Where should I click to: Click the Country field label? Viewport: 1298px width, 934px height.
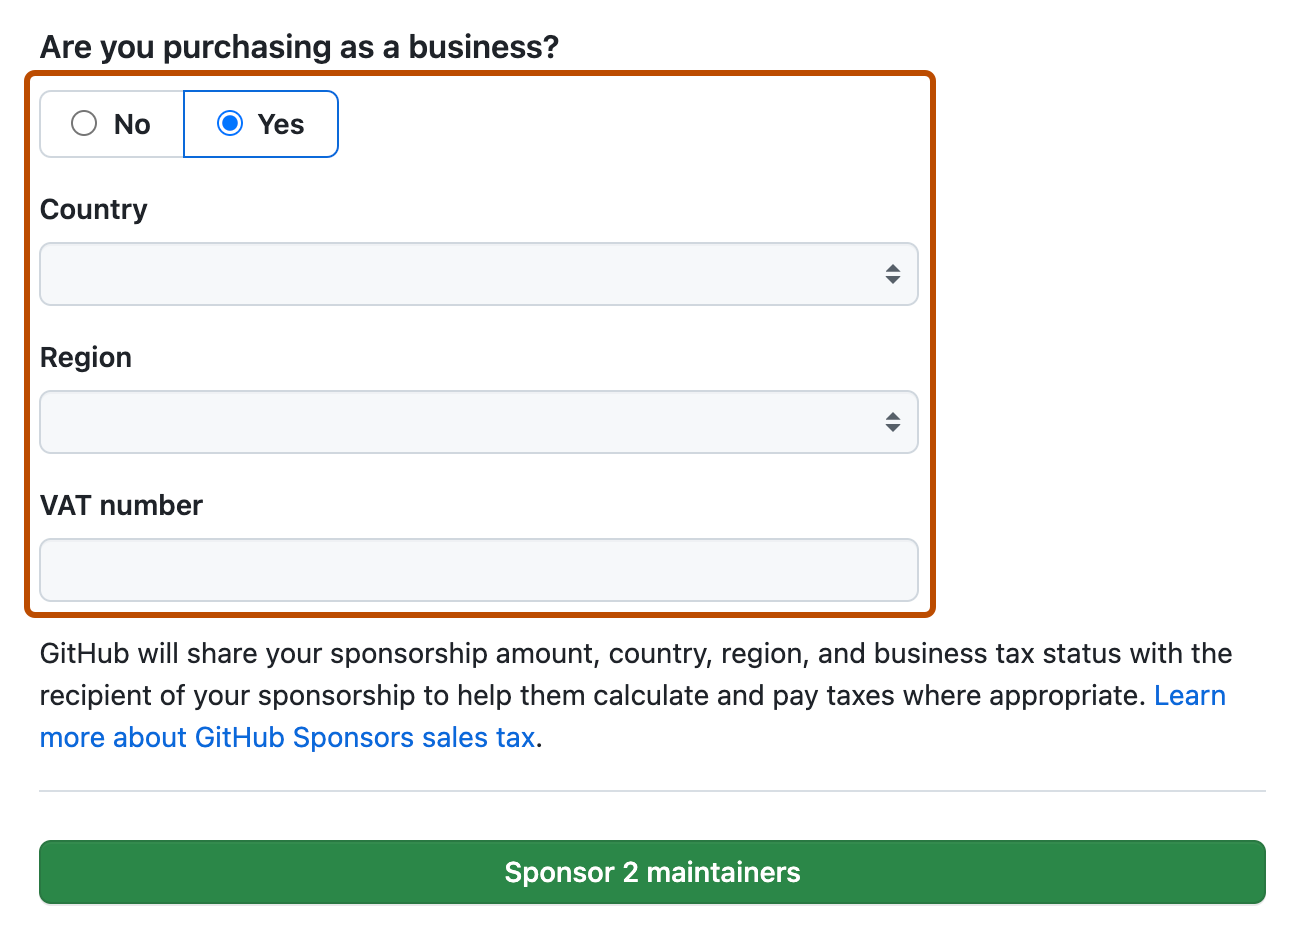pyautogui.click(x=93, y=209)
